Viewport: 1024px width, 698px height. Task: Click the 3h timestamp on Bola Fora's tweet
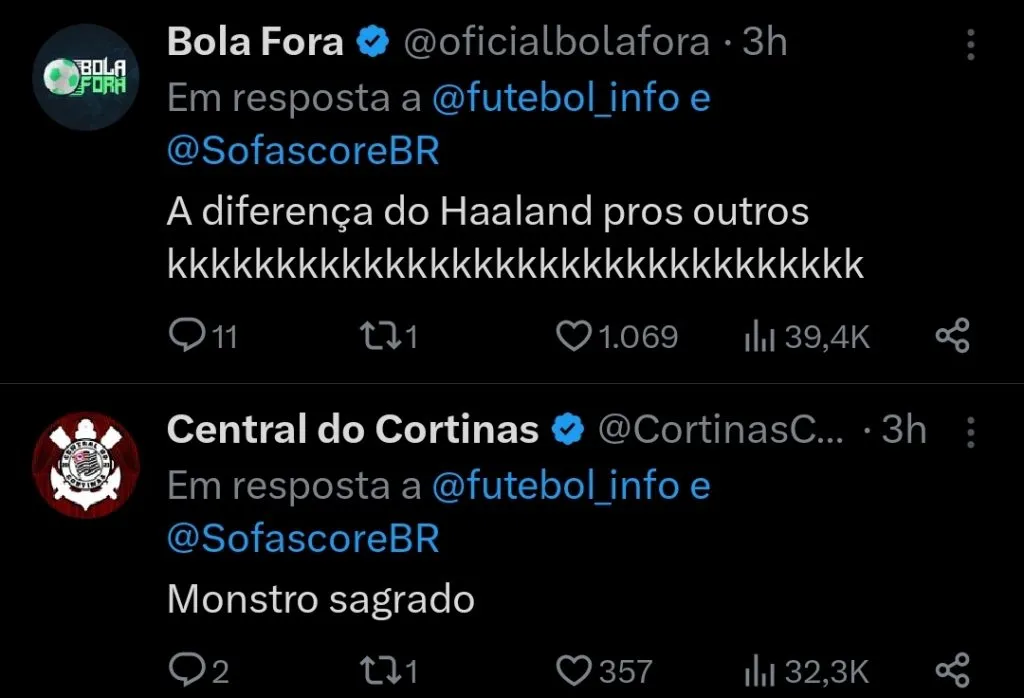[766, 42]
